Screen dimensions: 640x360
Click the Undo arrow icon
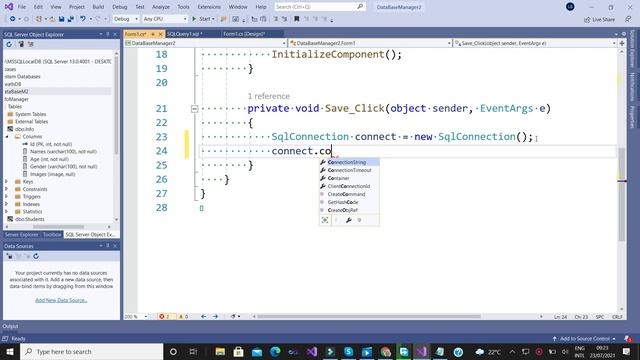click(x=83, y=19)
